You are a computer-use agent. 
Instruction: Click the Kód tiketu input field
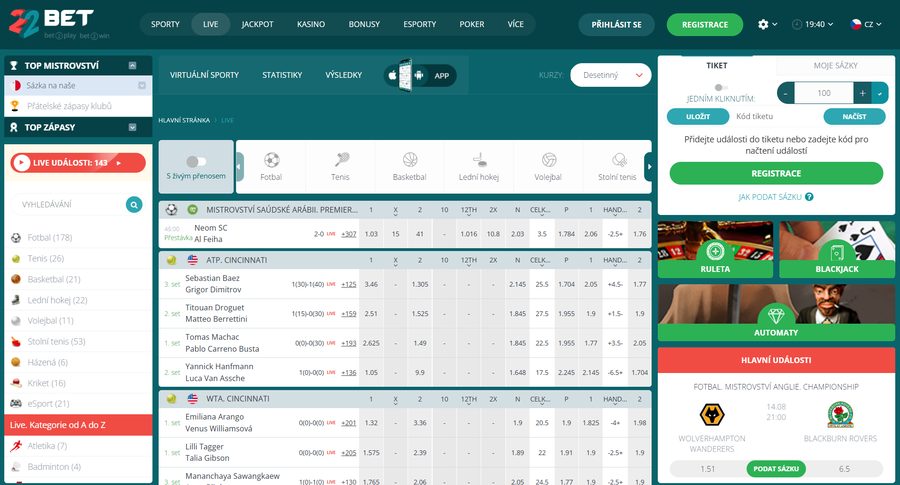(775, 117)
